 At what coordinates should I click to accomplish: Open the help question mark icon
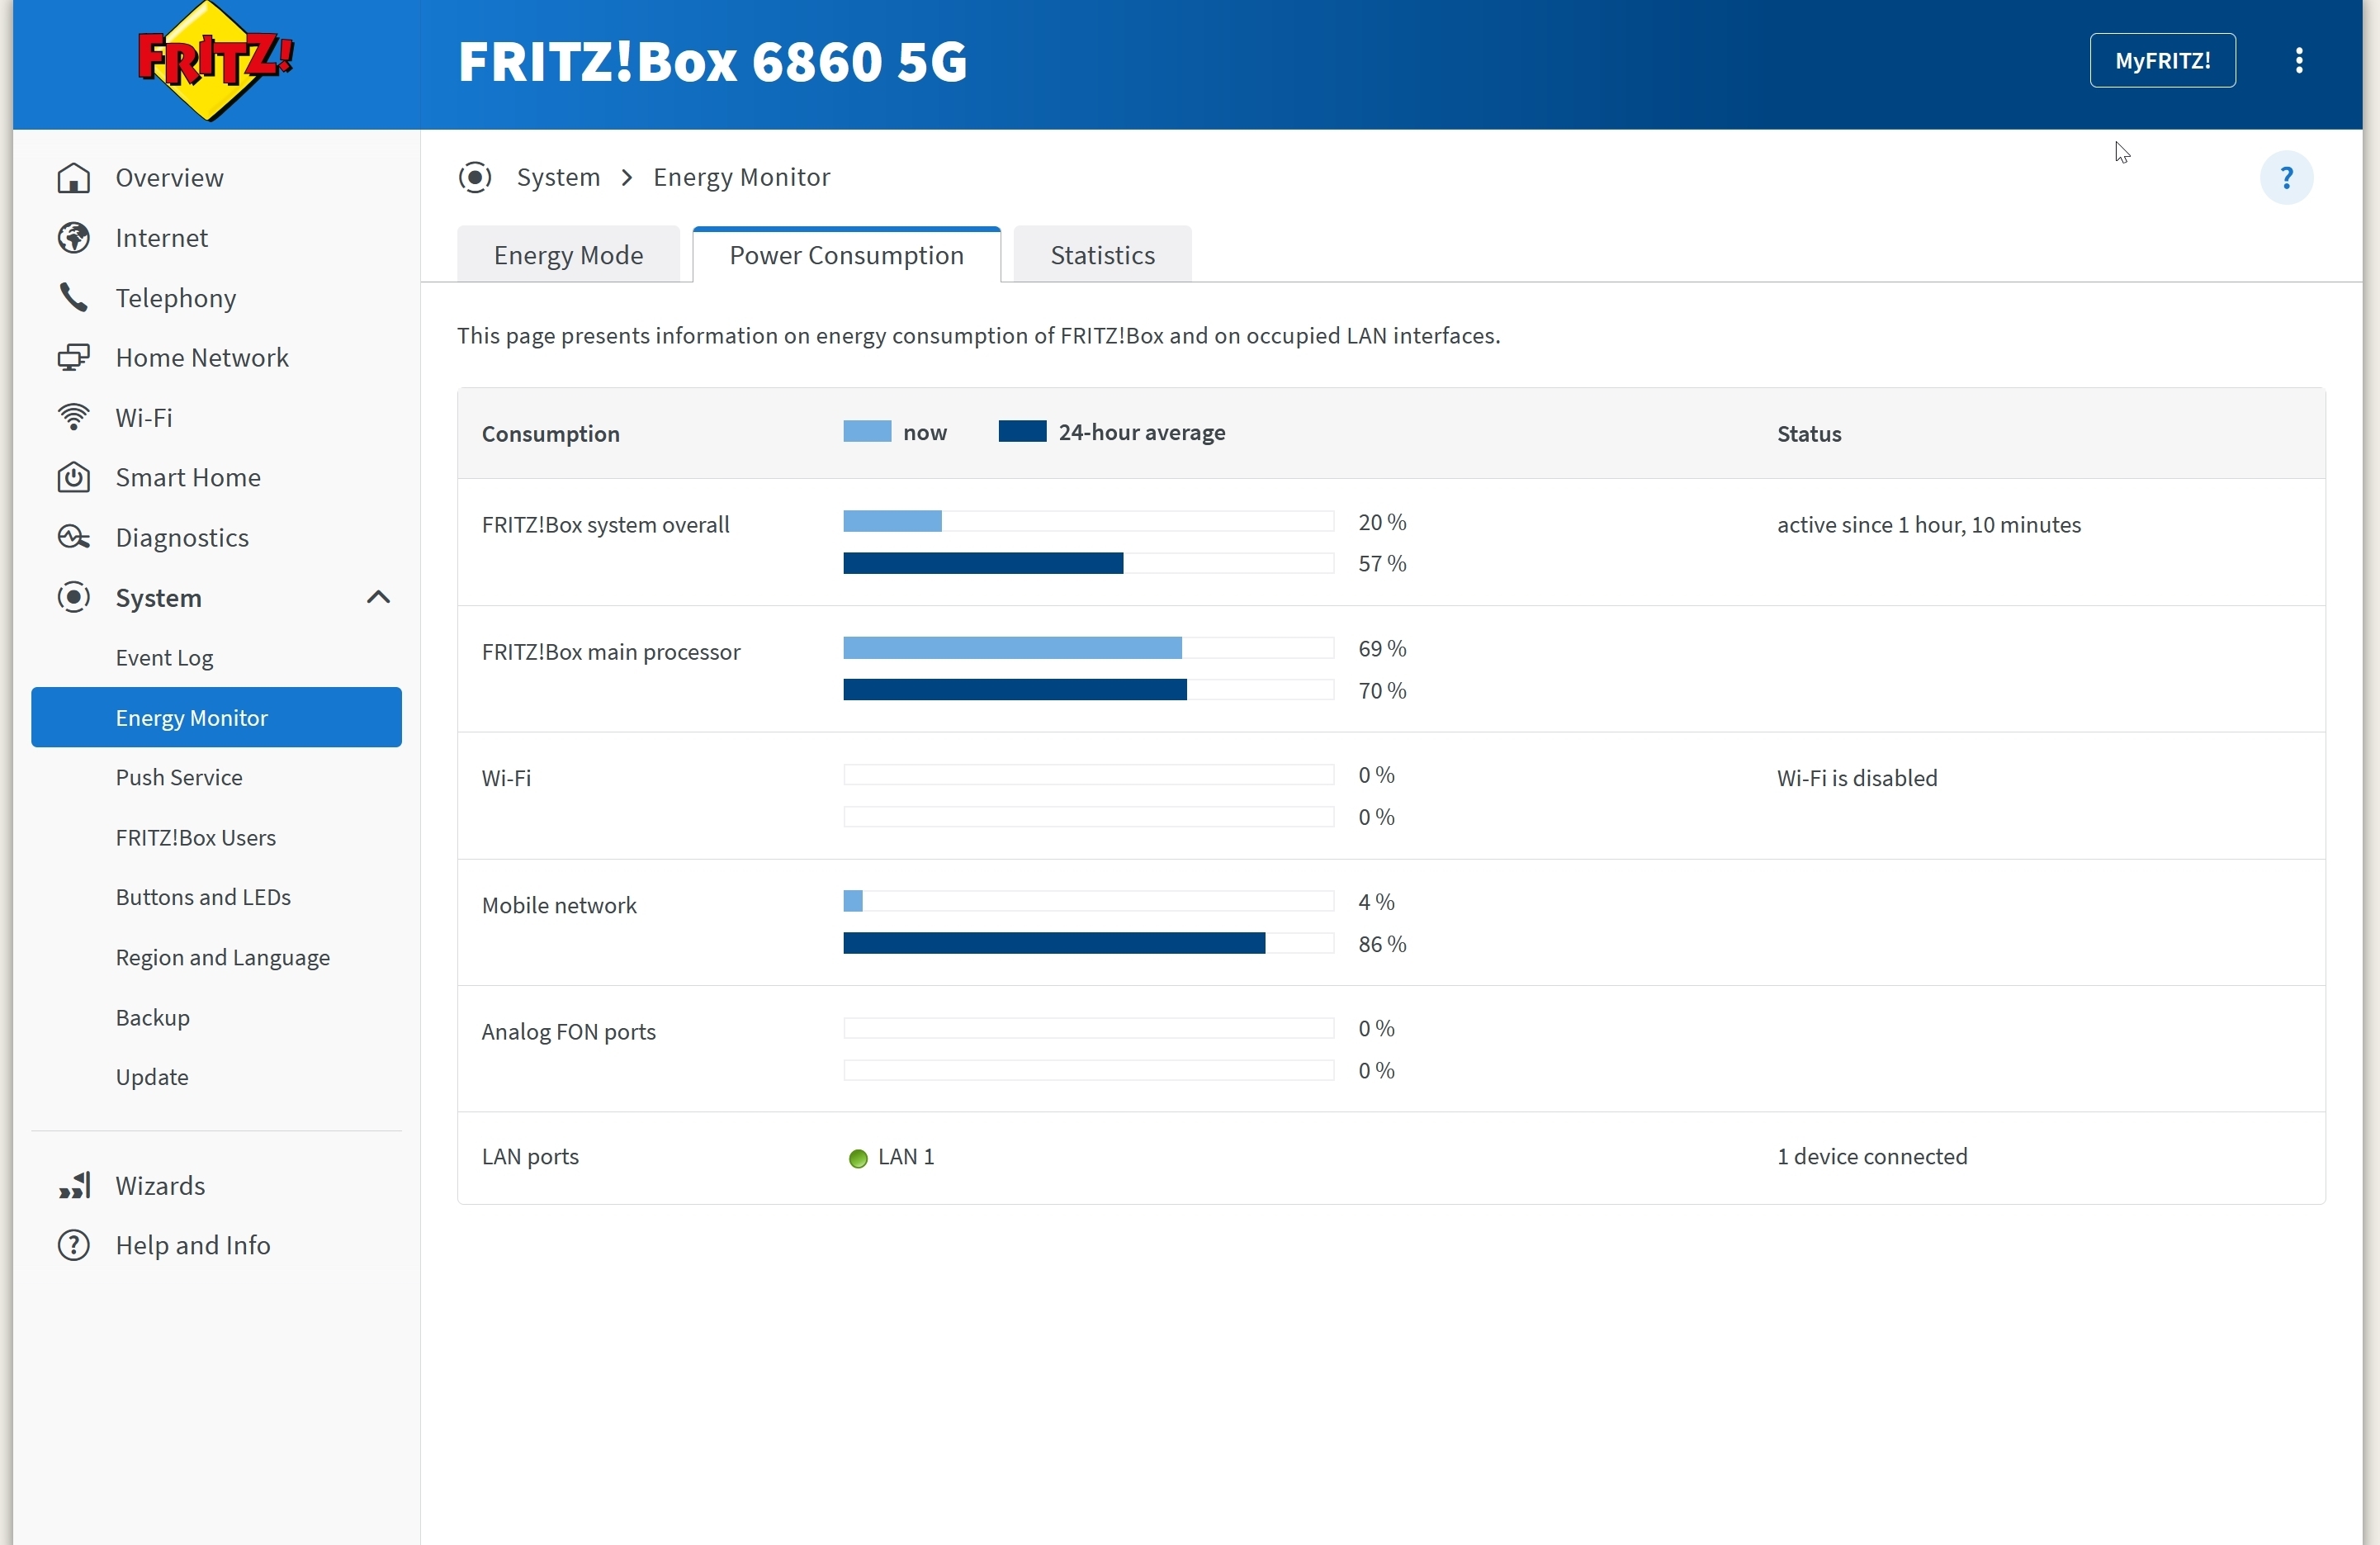click(x=2286, y=178)
